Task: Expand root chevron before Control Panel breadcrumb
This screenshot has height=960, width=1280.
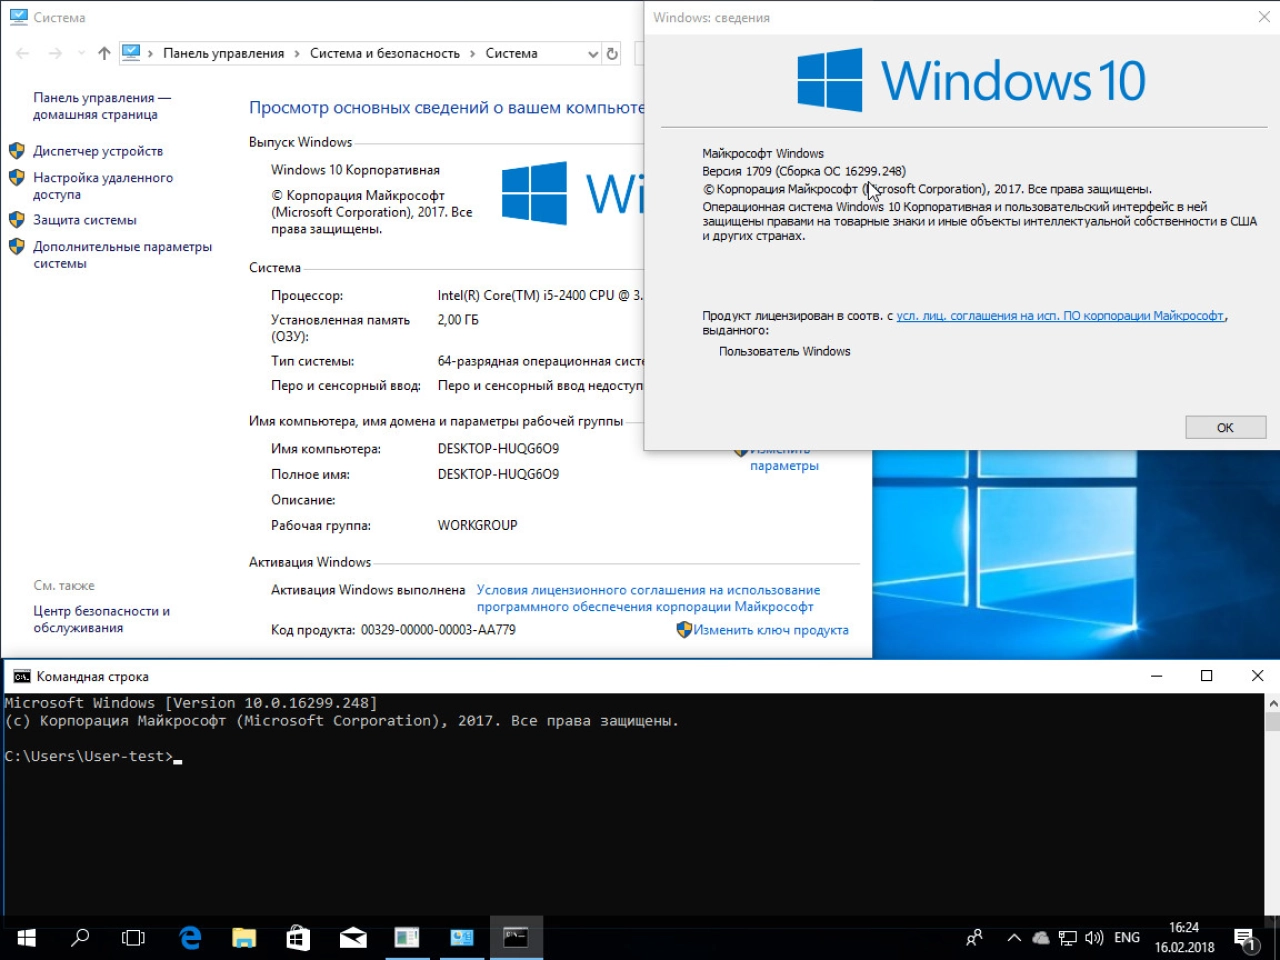Action: [150, 53]
